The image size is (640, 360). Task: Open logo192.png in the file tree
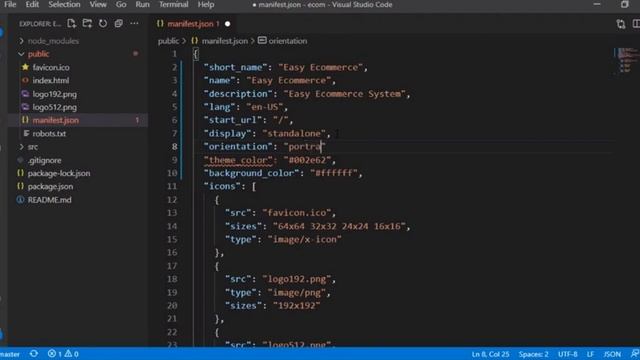(54, 94)
